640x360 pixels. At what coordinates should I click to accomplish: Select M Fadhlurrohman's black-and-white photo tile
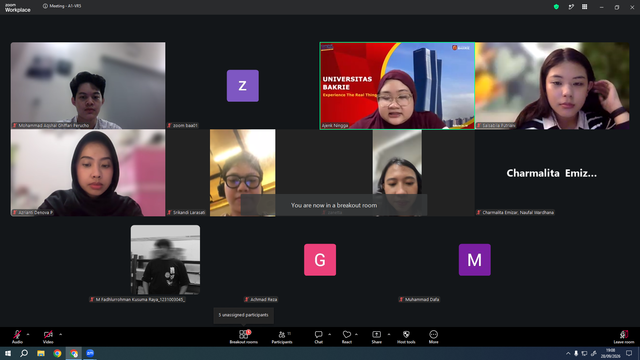point(165,260)
